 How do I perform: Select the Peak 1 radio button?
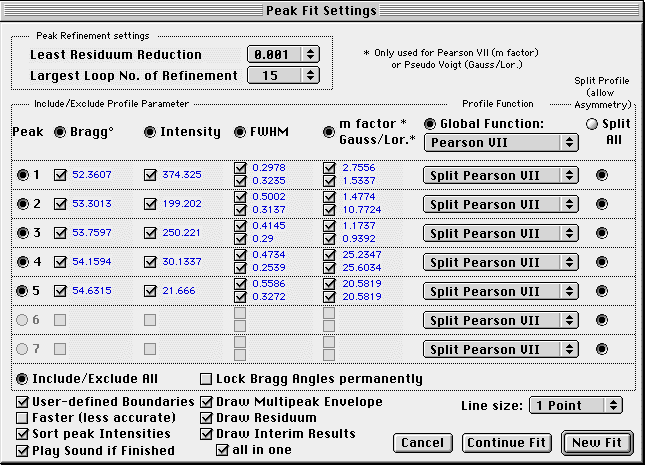(24, 175)
